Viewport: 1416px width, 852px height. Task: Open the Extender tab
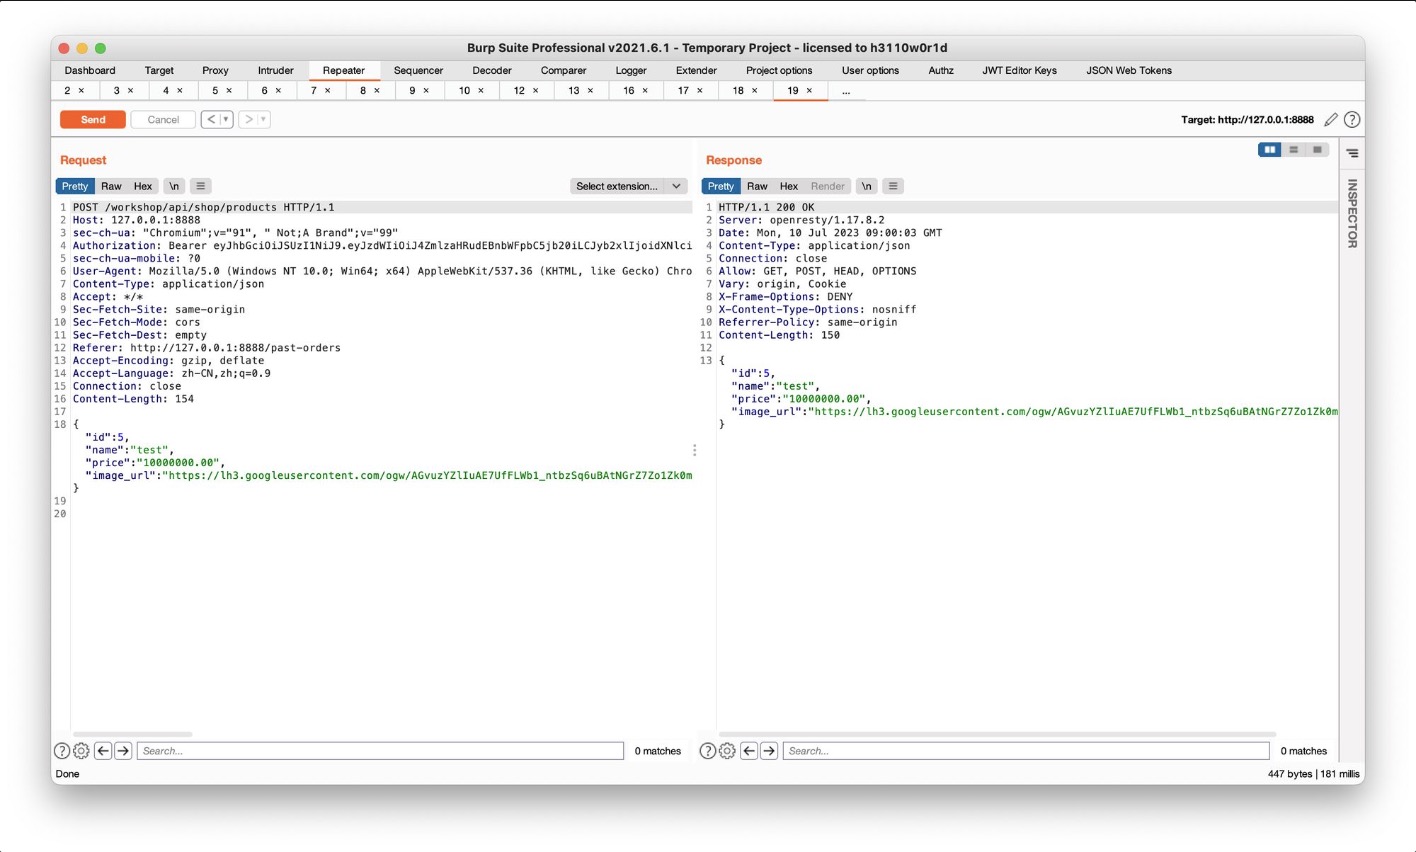tap(696, 71)
